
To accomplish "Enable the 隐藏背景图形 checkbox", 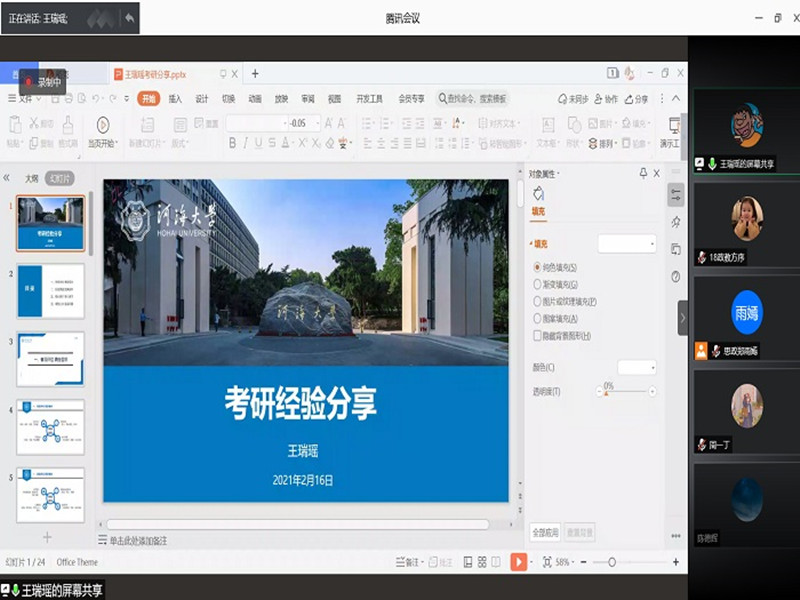I will (x=538, y=336).
